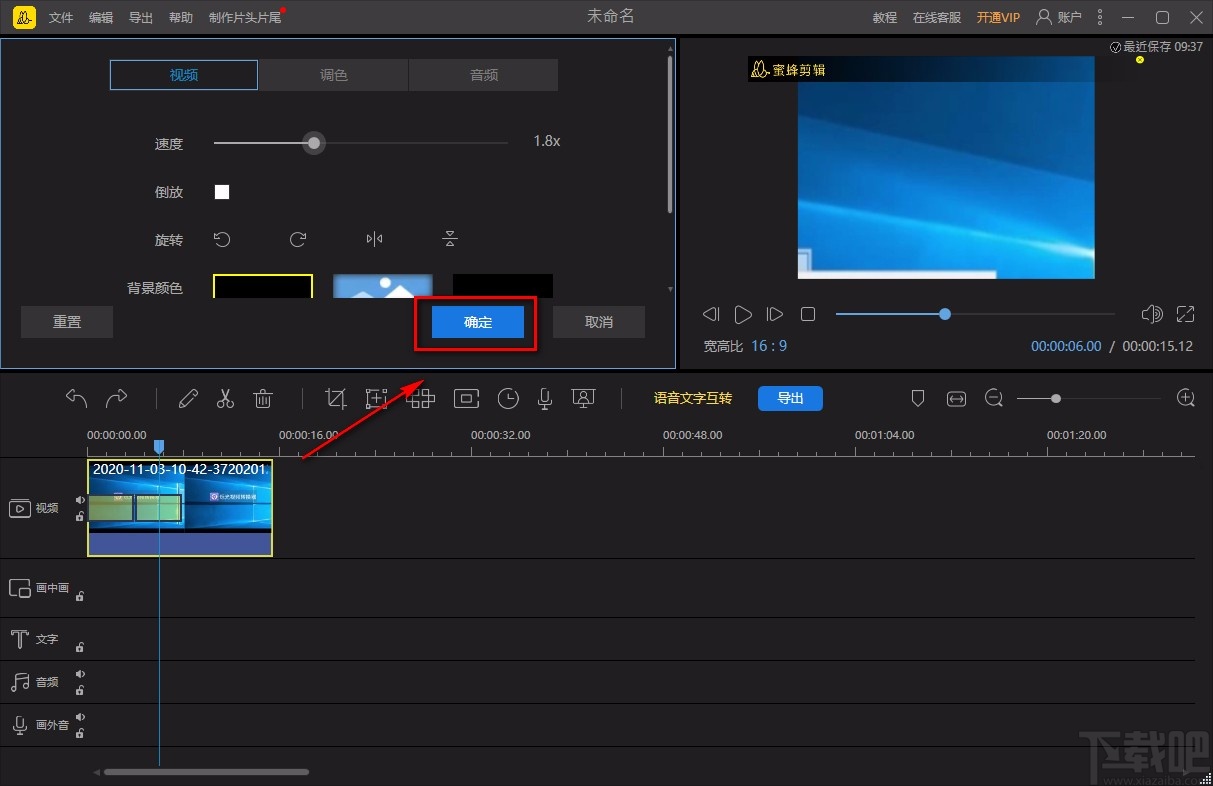Screen dimensions: 1213x786
Task: Mute the audio track
Action: click(80, 674)
